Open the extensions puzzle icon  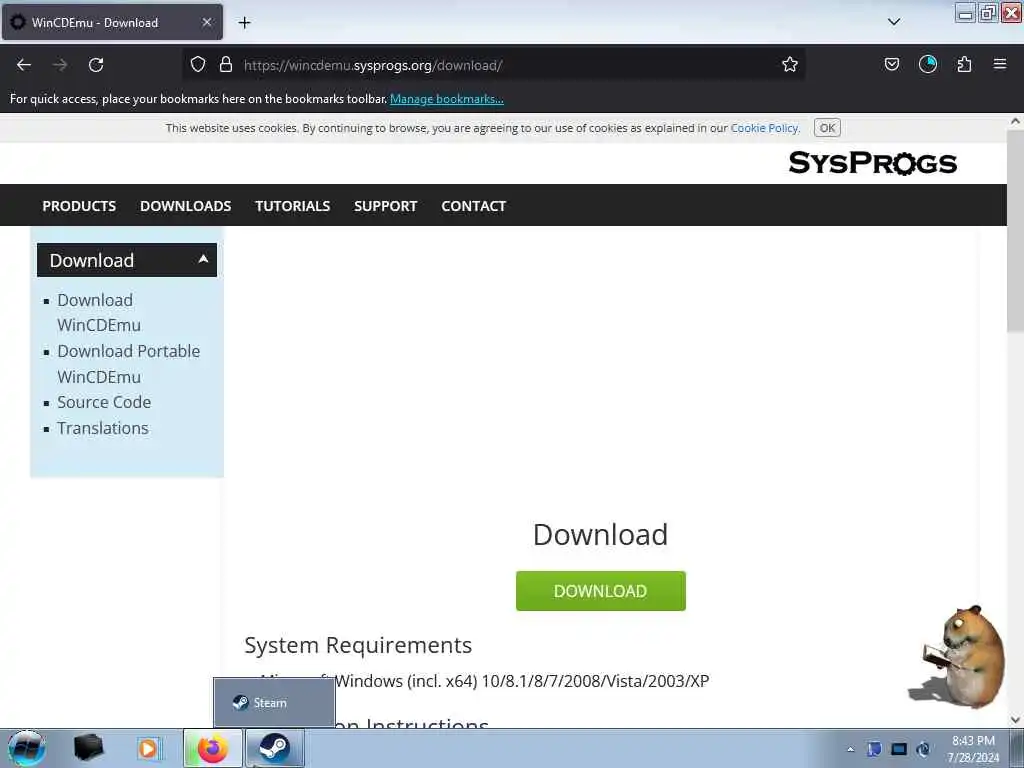pos(964,64)
